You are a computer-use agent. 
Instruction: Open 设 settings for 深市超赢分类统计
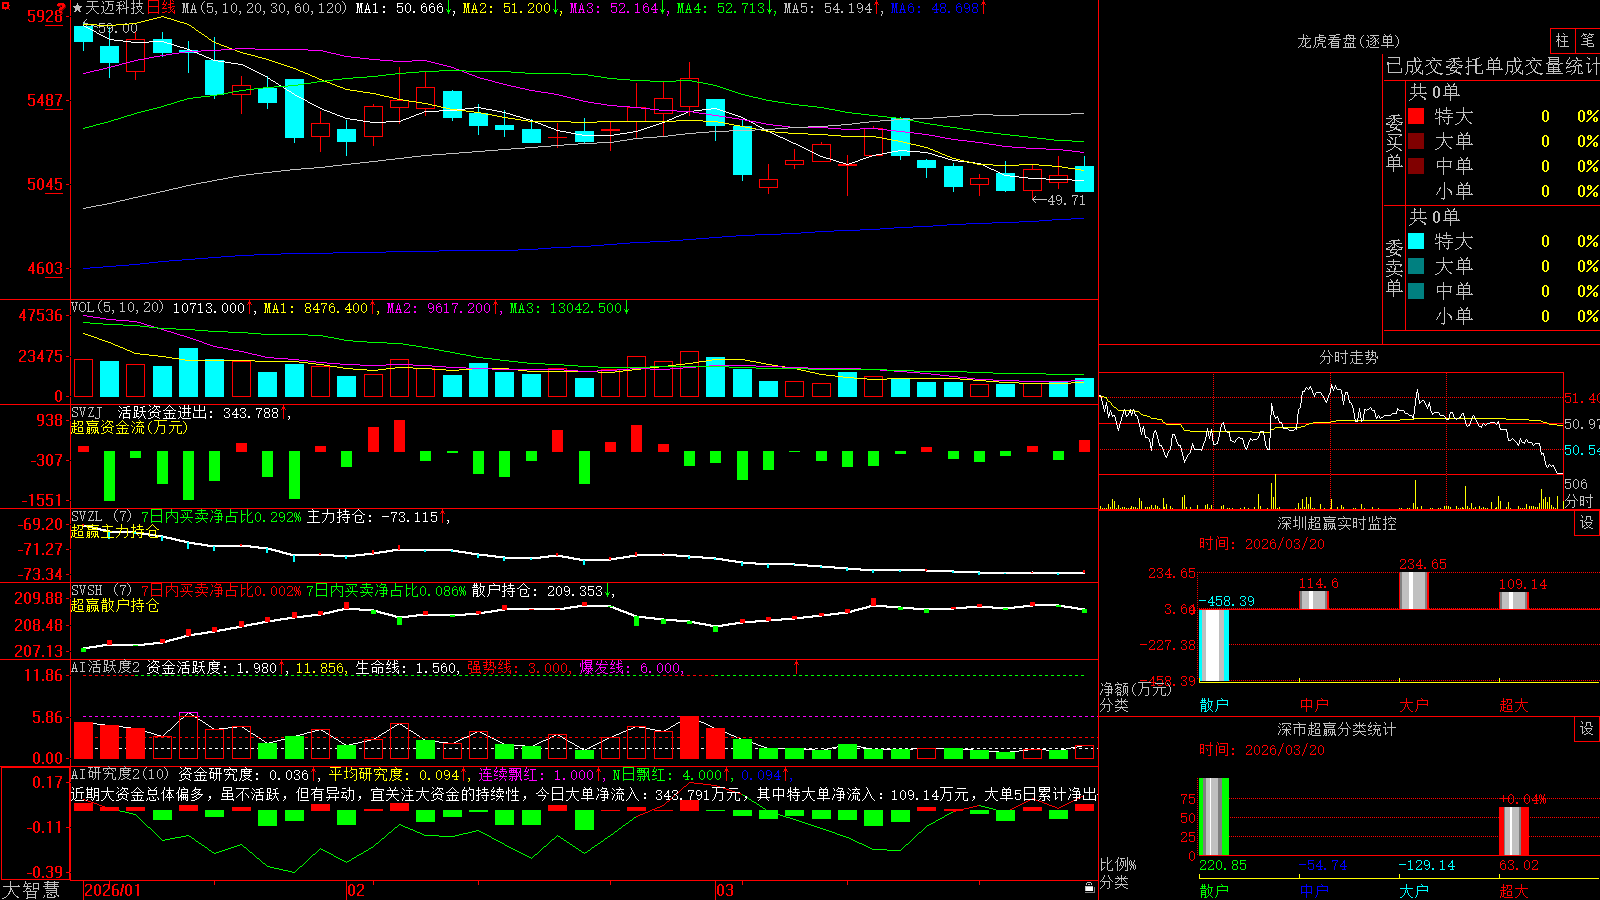(1587, 729)
